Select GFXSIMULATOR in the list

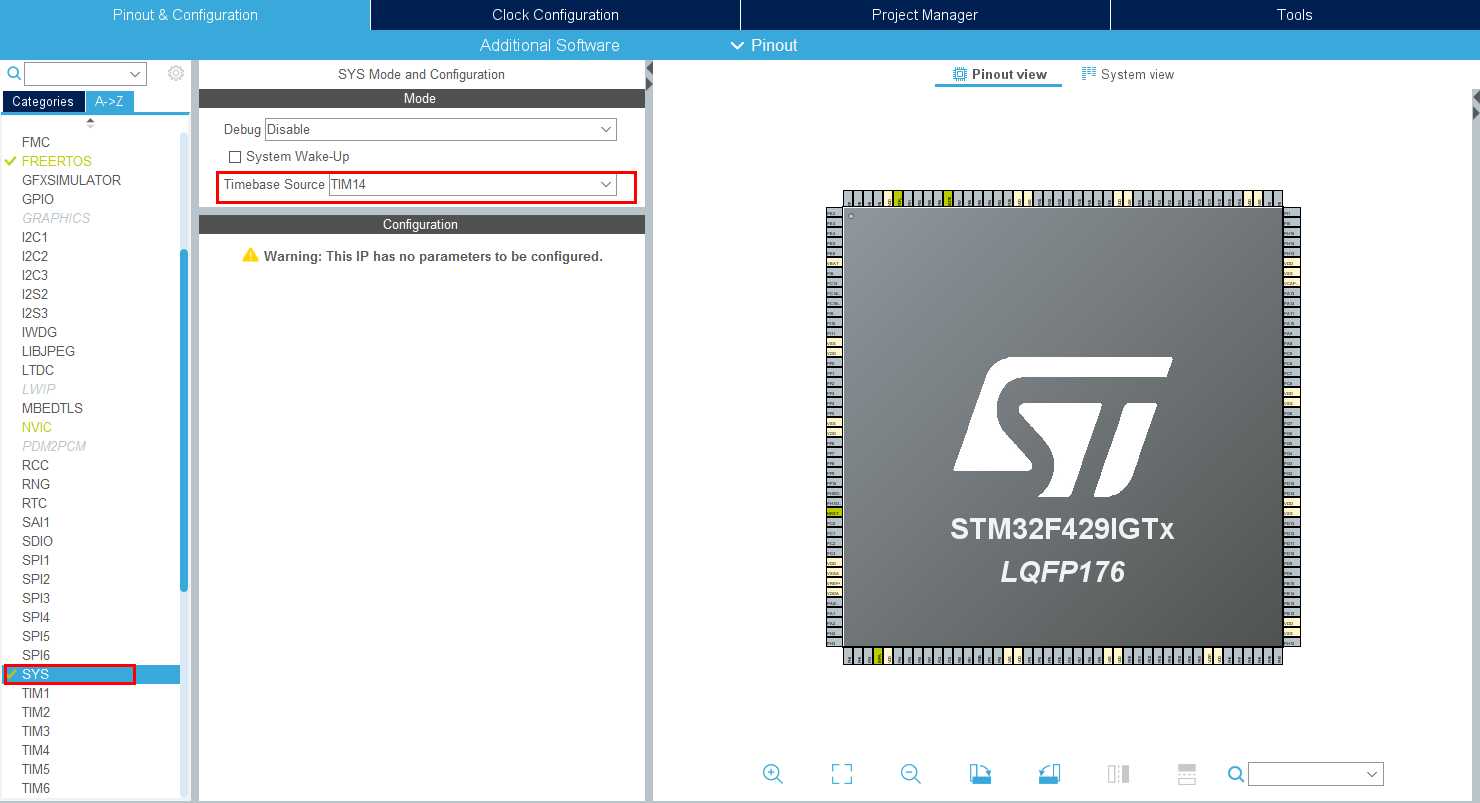tap(71, 180)
